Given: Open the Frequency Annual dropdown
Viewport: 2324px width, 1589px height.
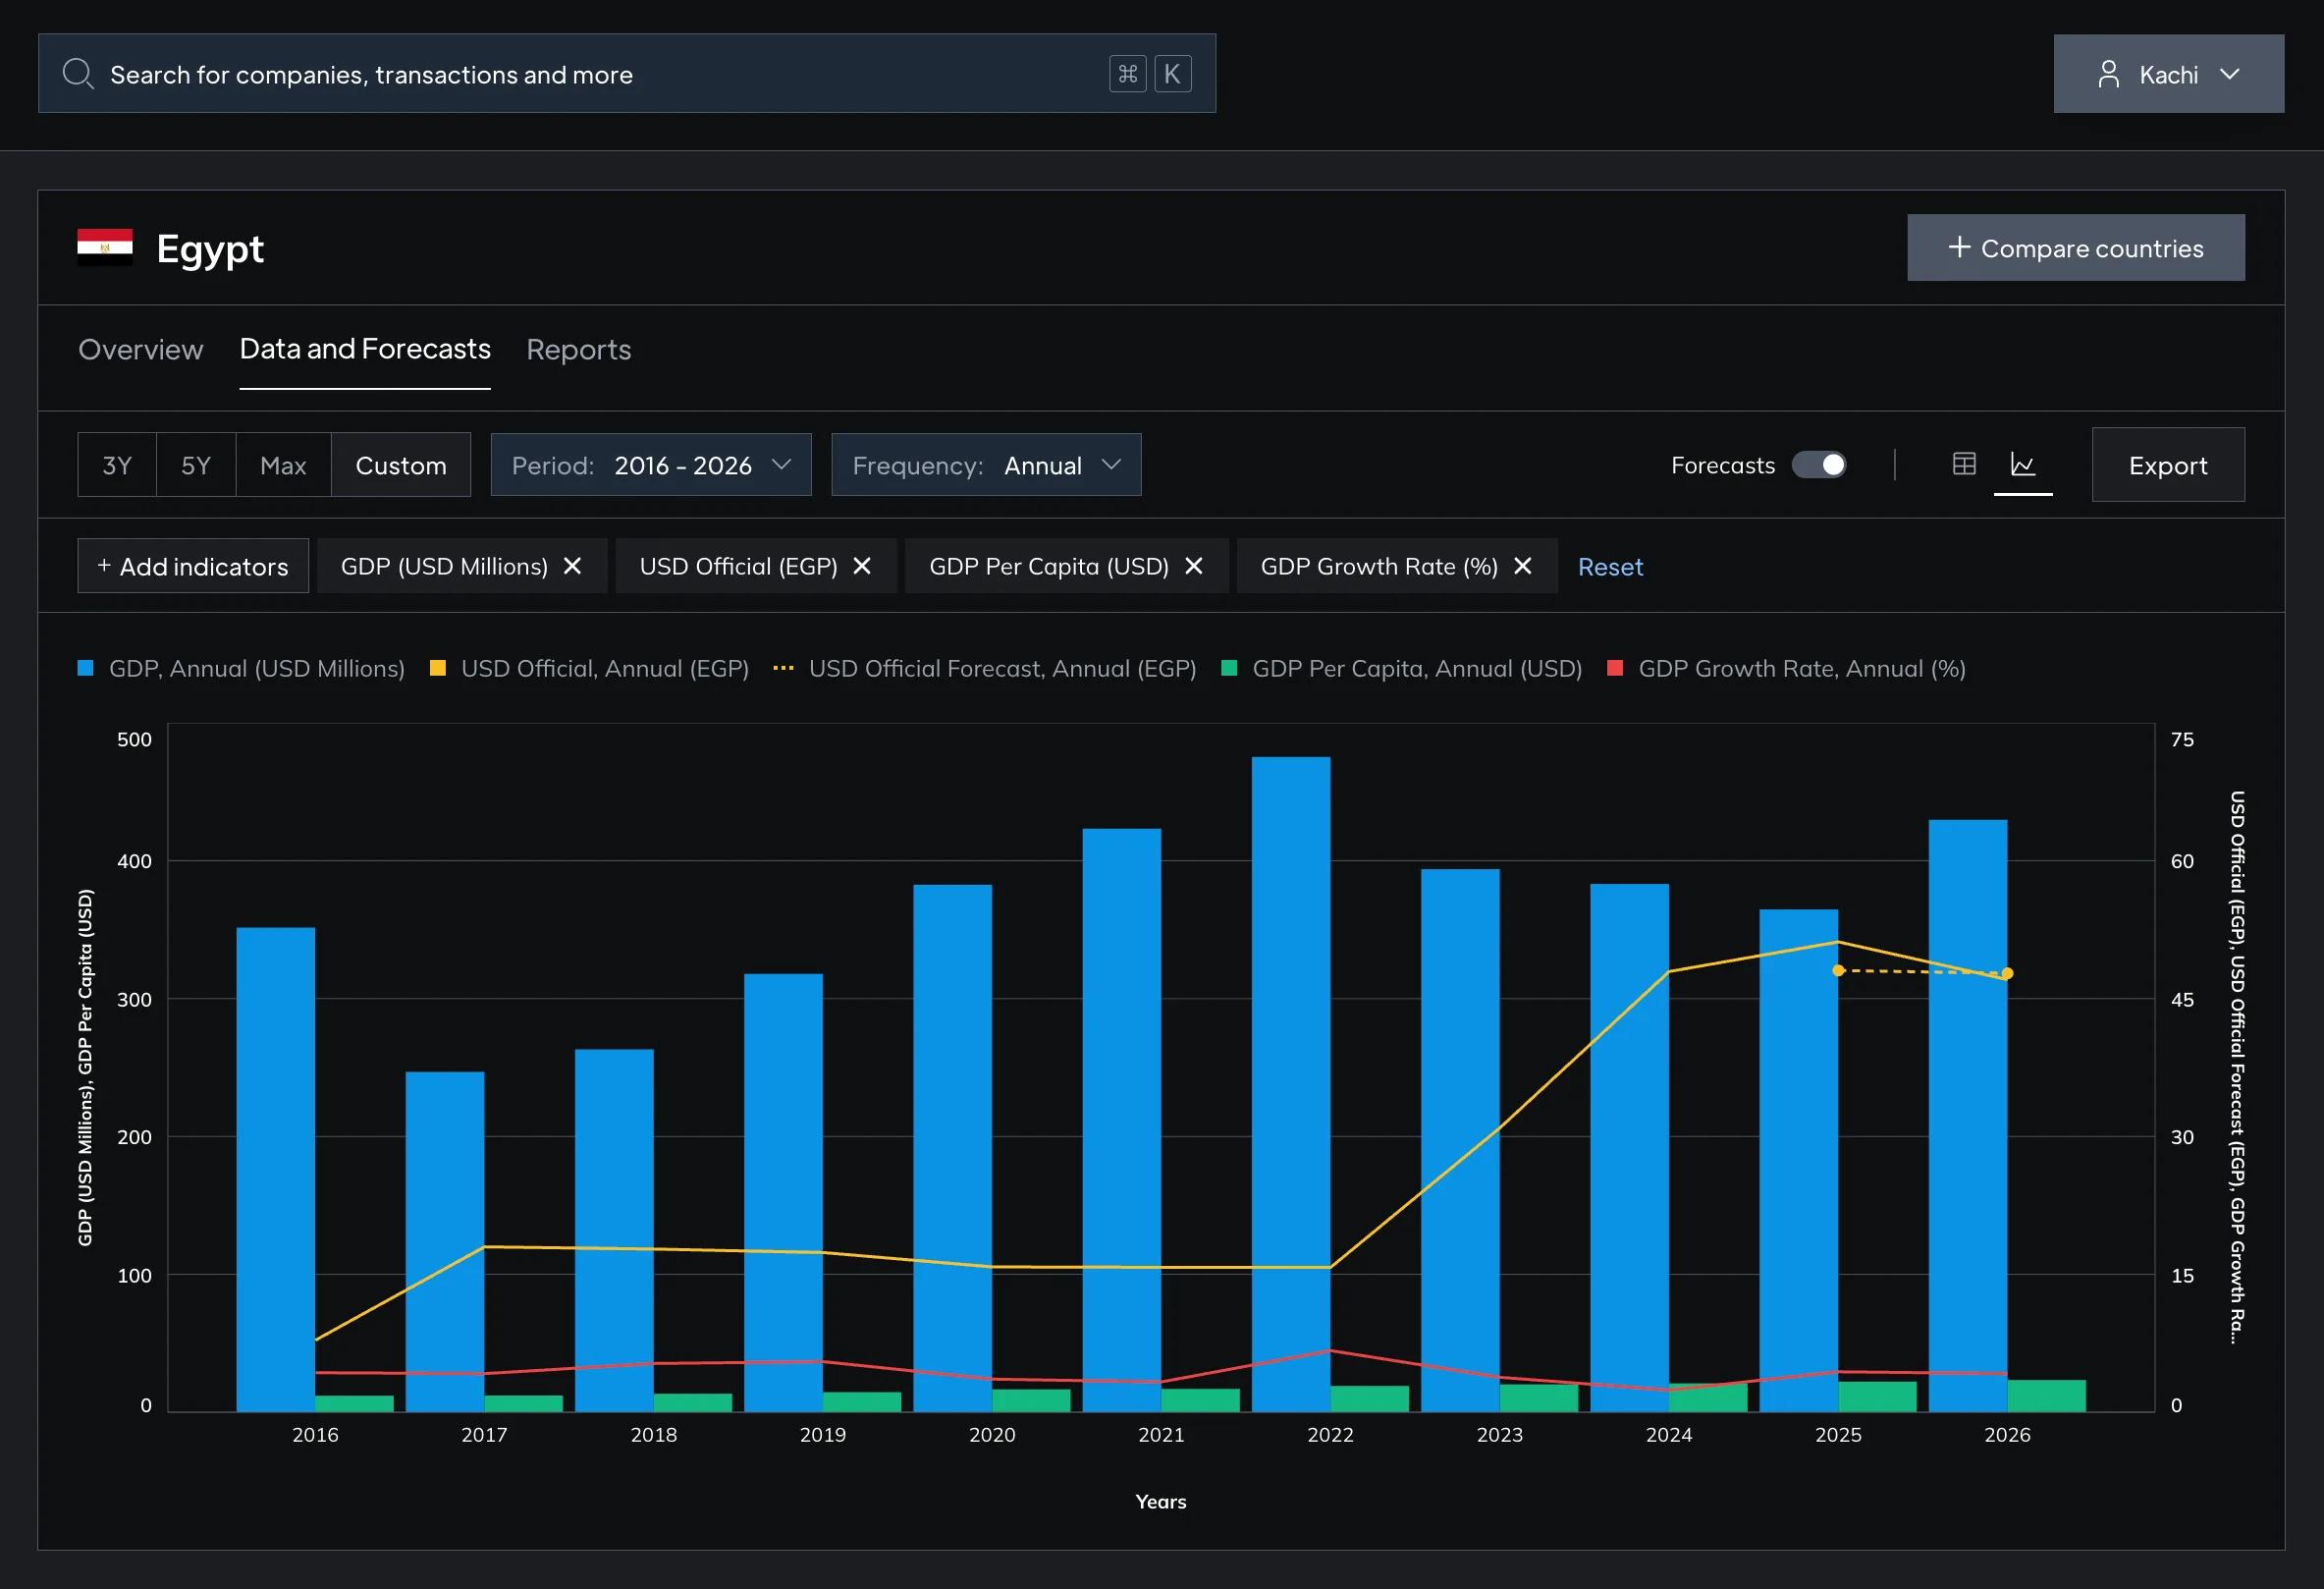Looking at the screenshot, I should 986,465.
